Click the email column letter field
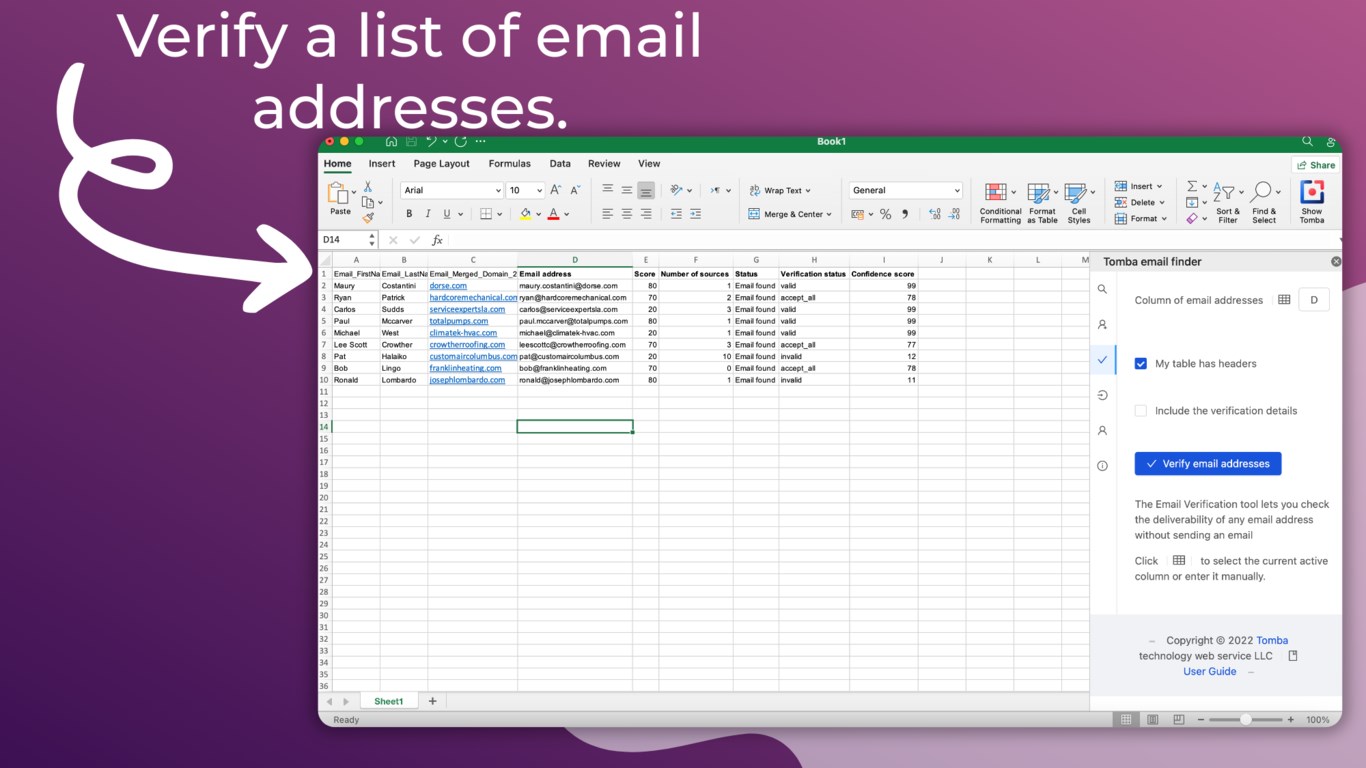 pos(1314,300)
